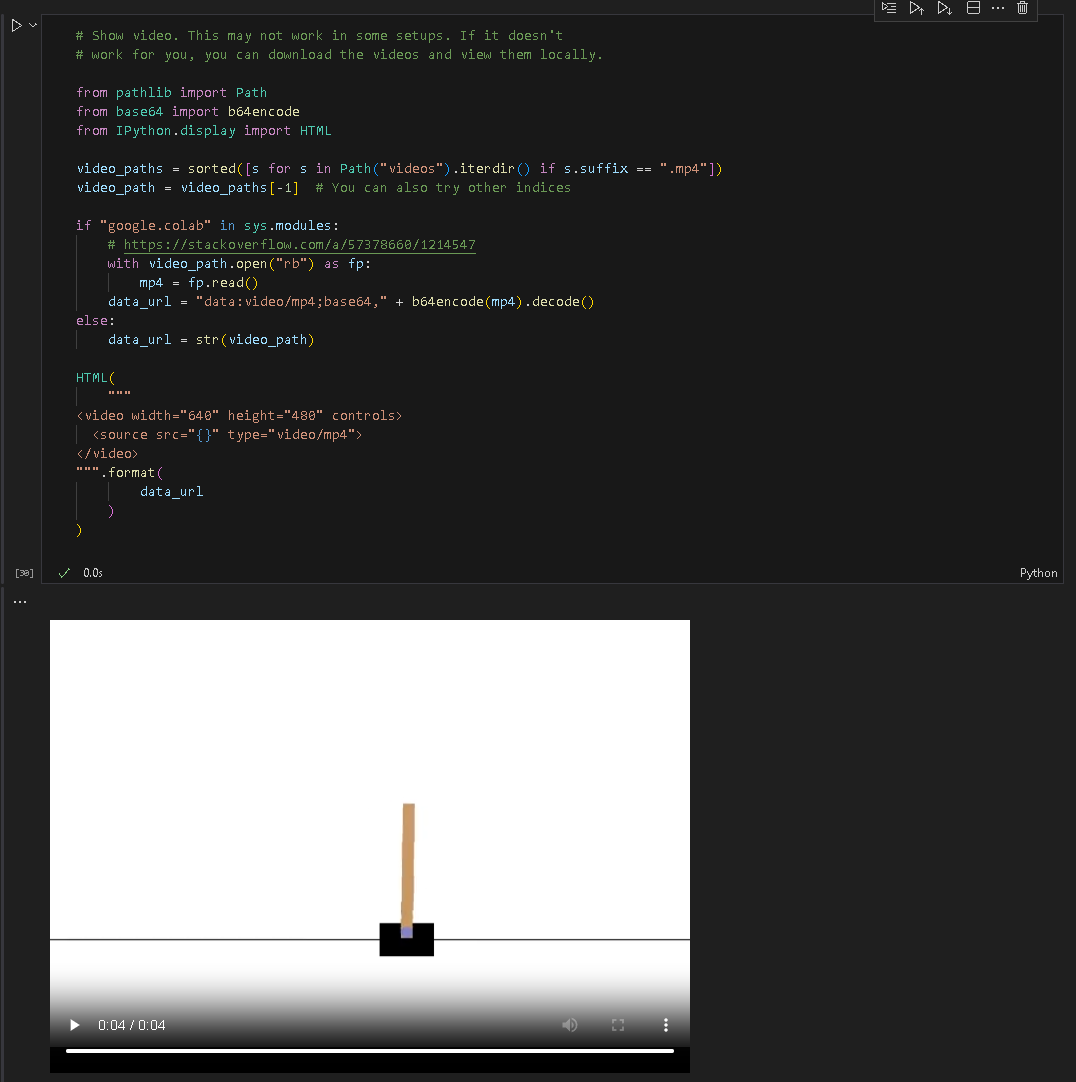Screen dimensions: 1076x1082
Task: Click the green success check mark
Action: pyautogui.click(x=64, y=573)
